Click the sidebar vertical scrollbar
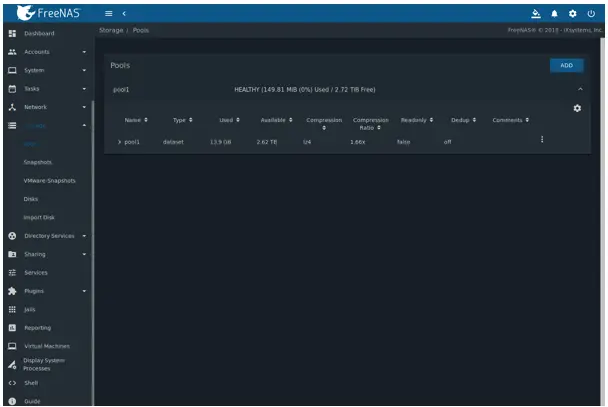The height and width of the screenshot is (407, 608). tap(93, 252)
